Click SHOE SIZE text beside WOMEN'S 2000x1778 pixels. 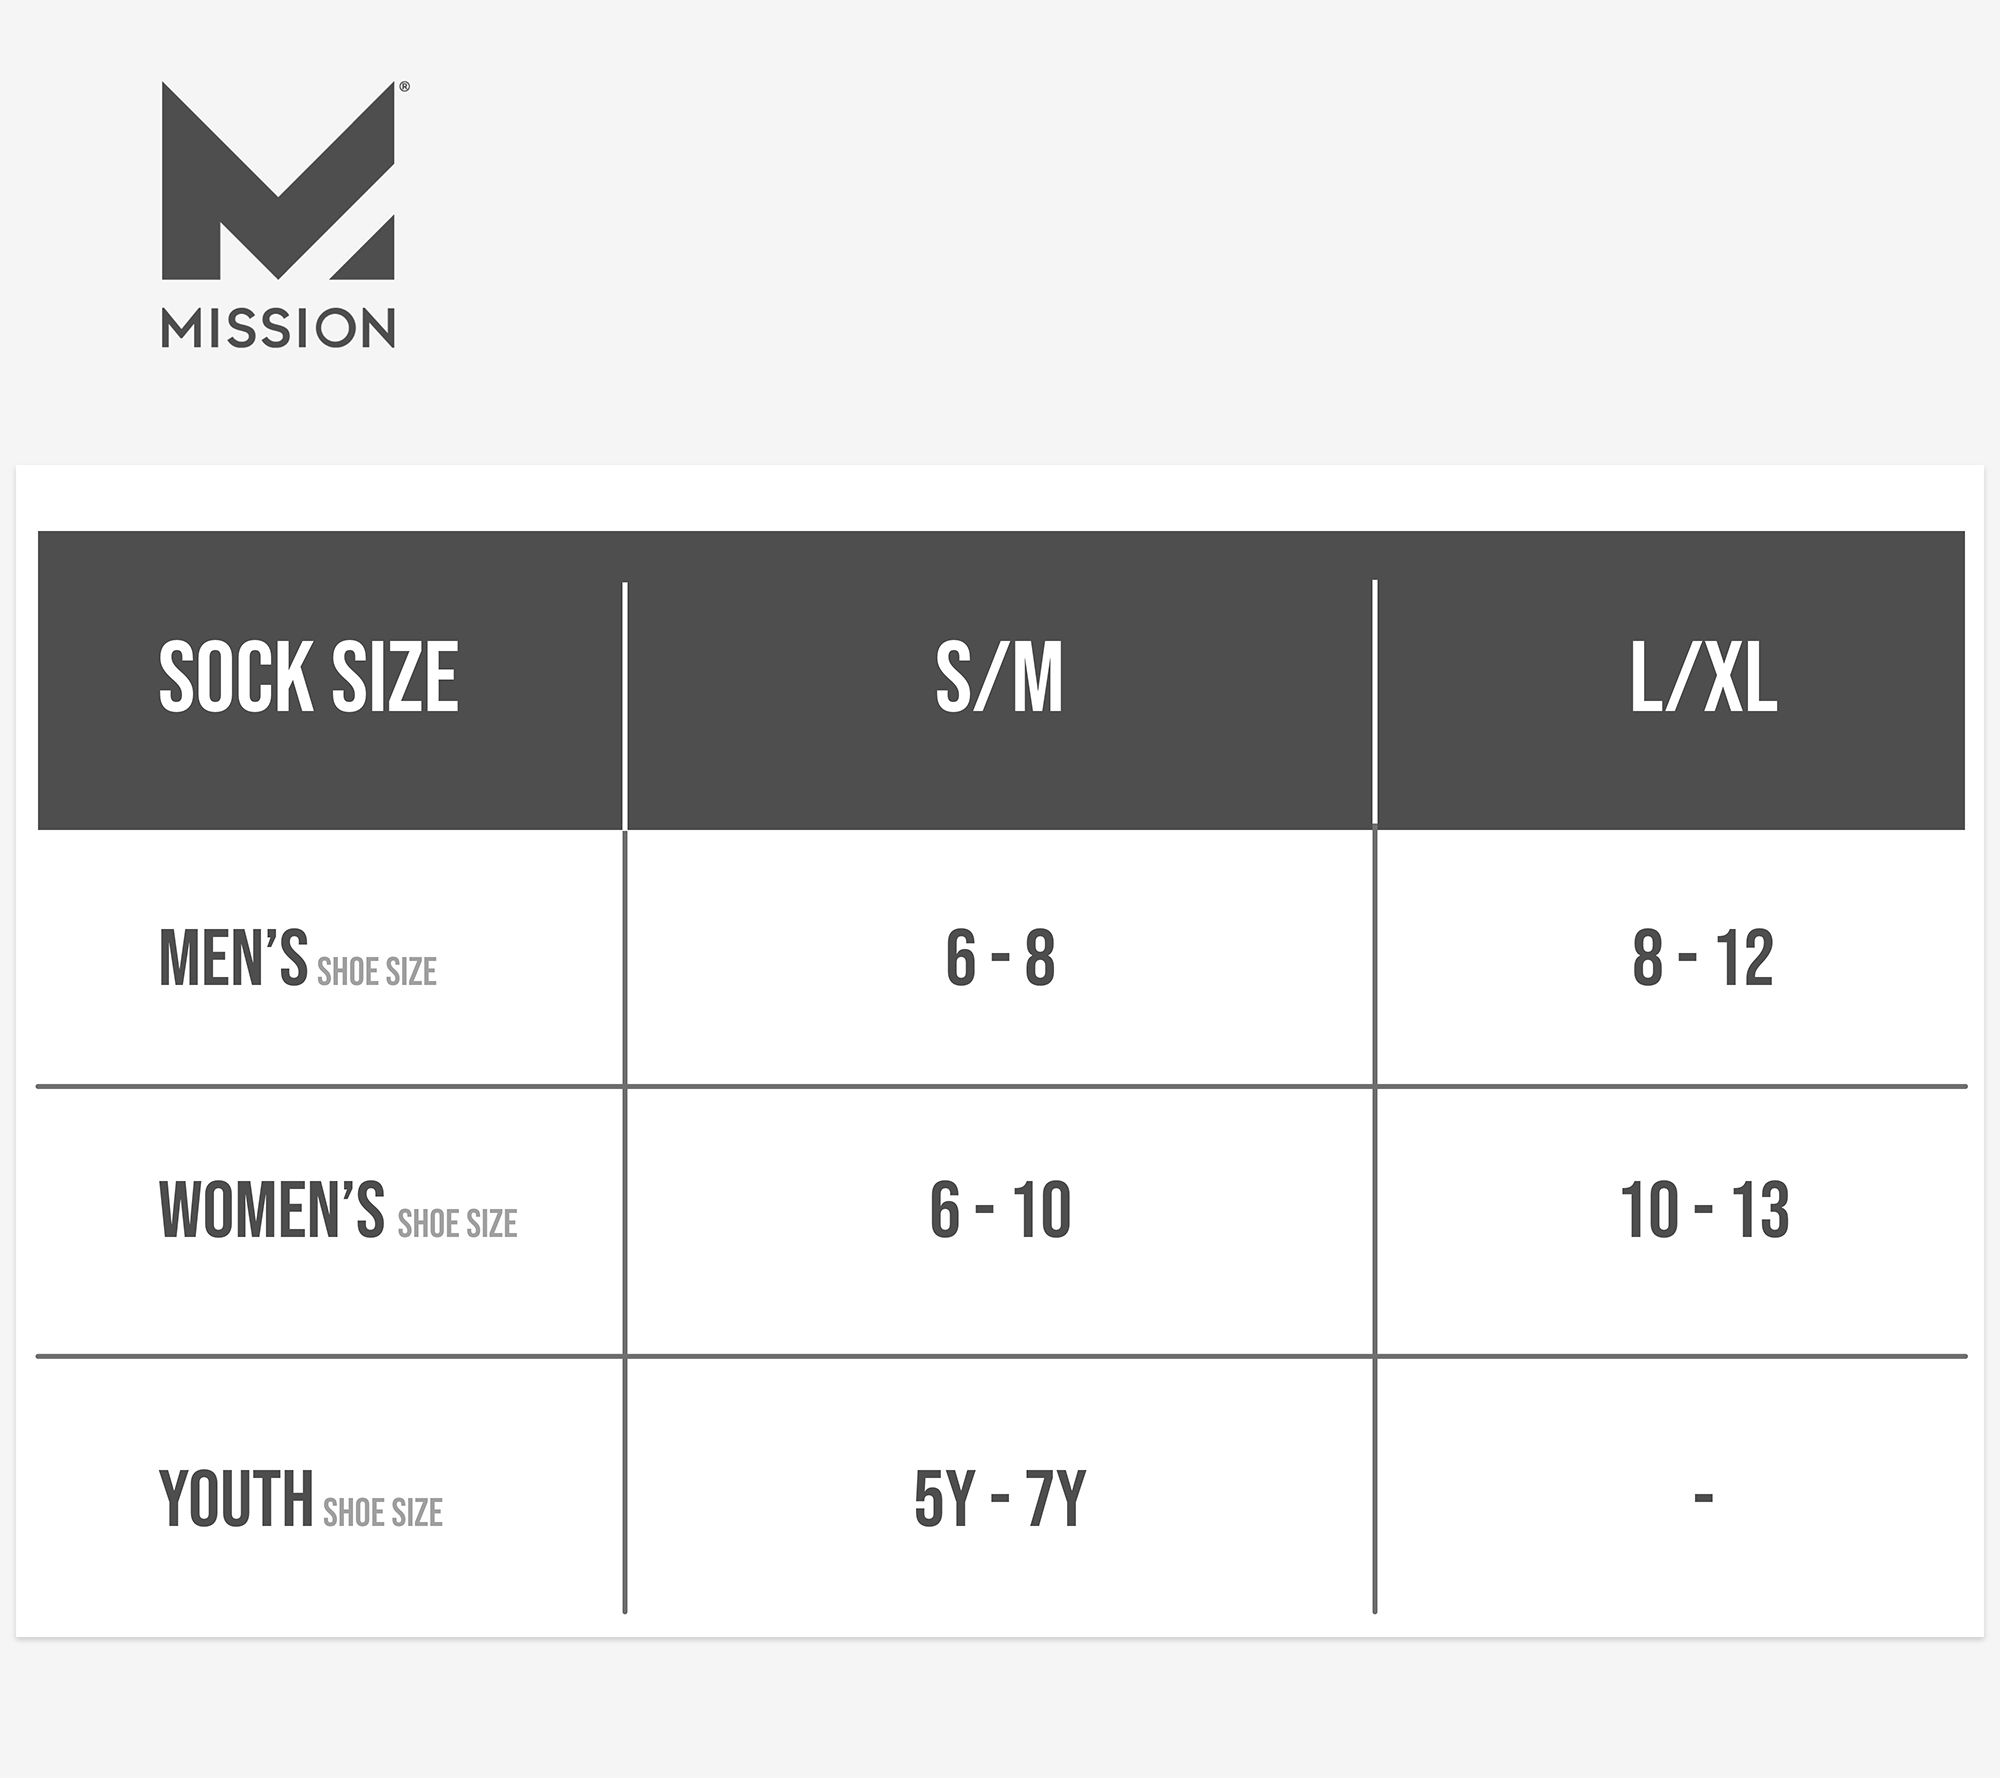pyautogui.click(x=457, y=1224)
